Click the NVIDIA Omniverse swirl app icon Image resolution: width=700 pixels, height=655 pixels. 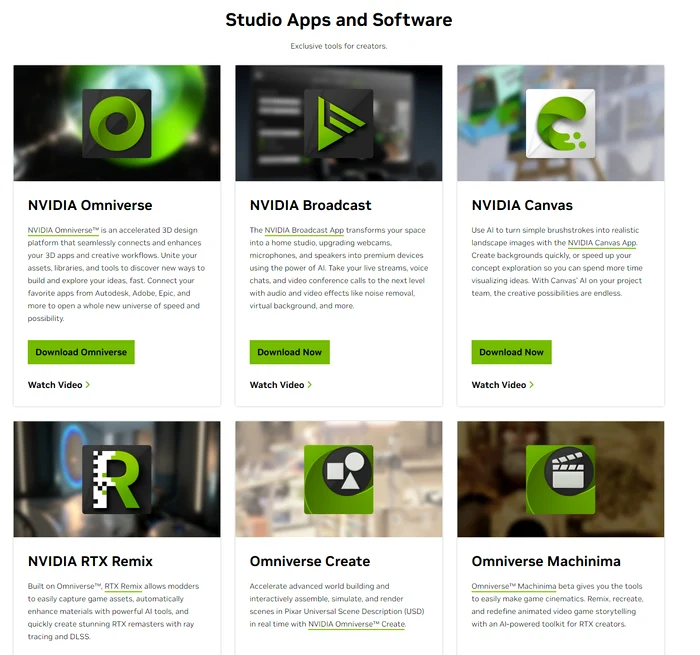coord(117,123)
